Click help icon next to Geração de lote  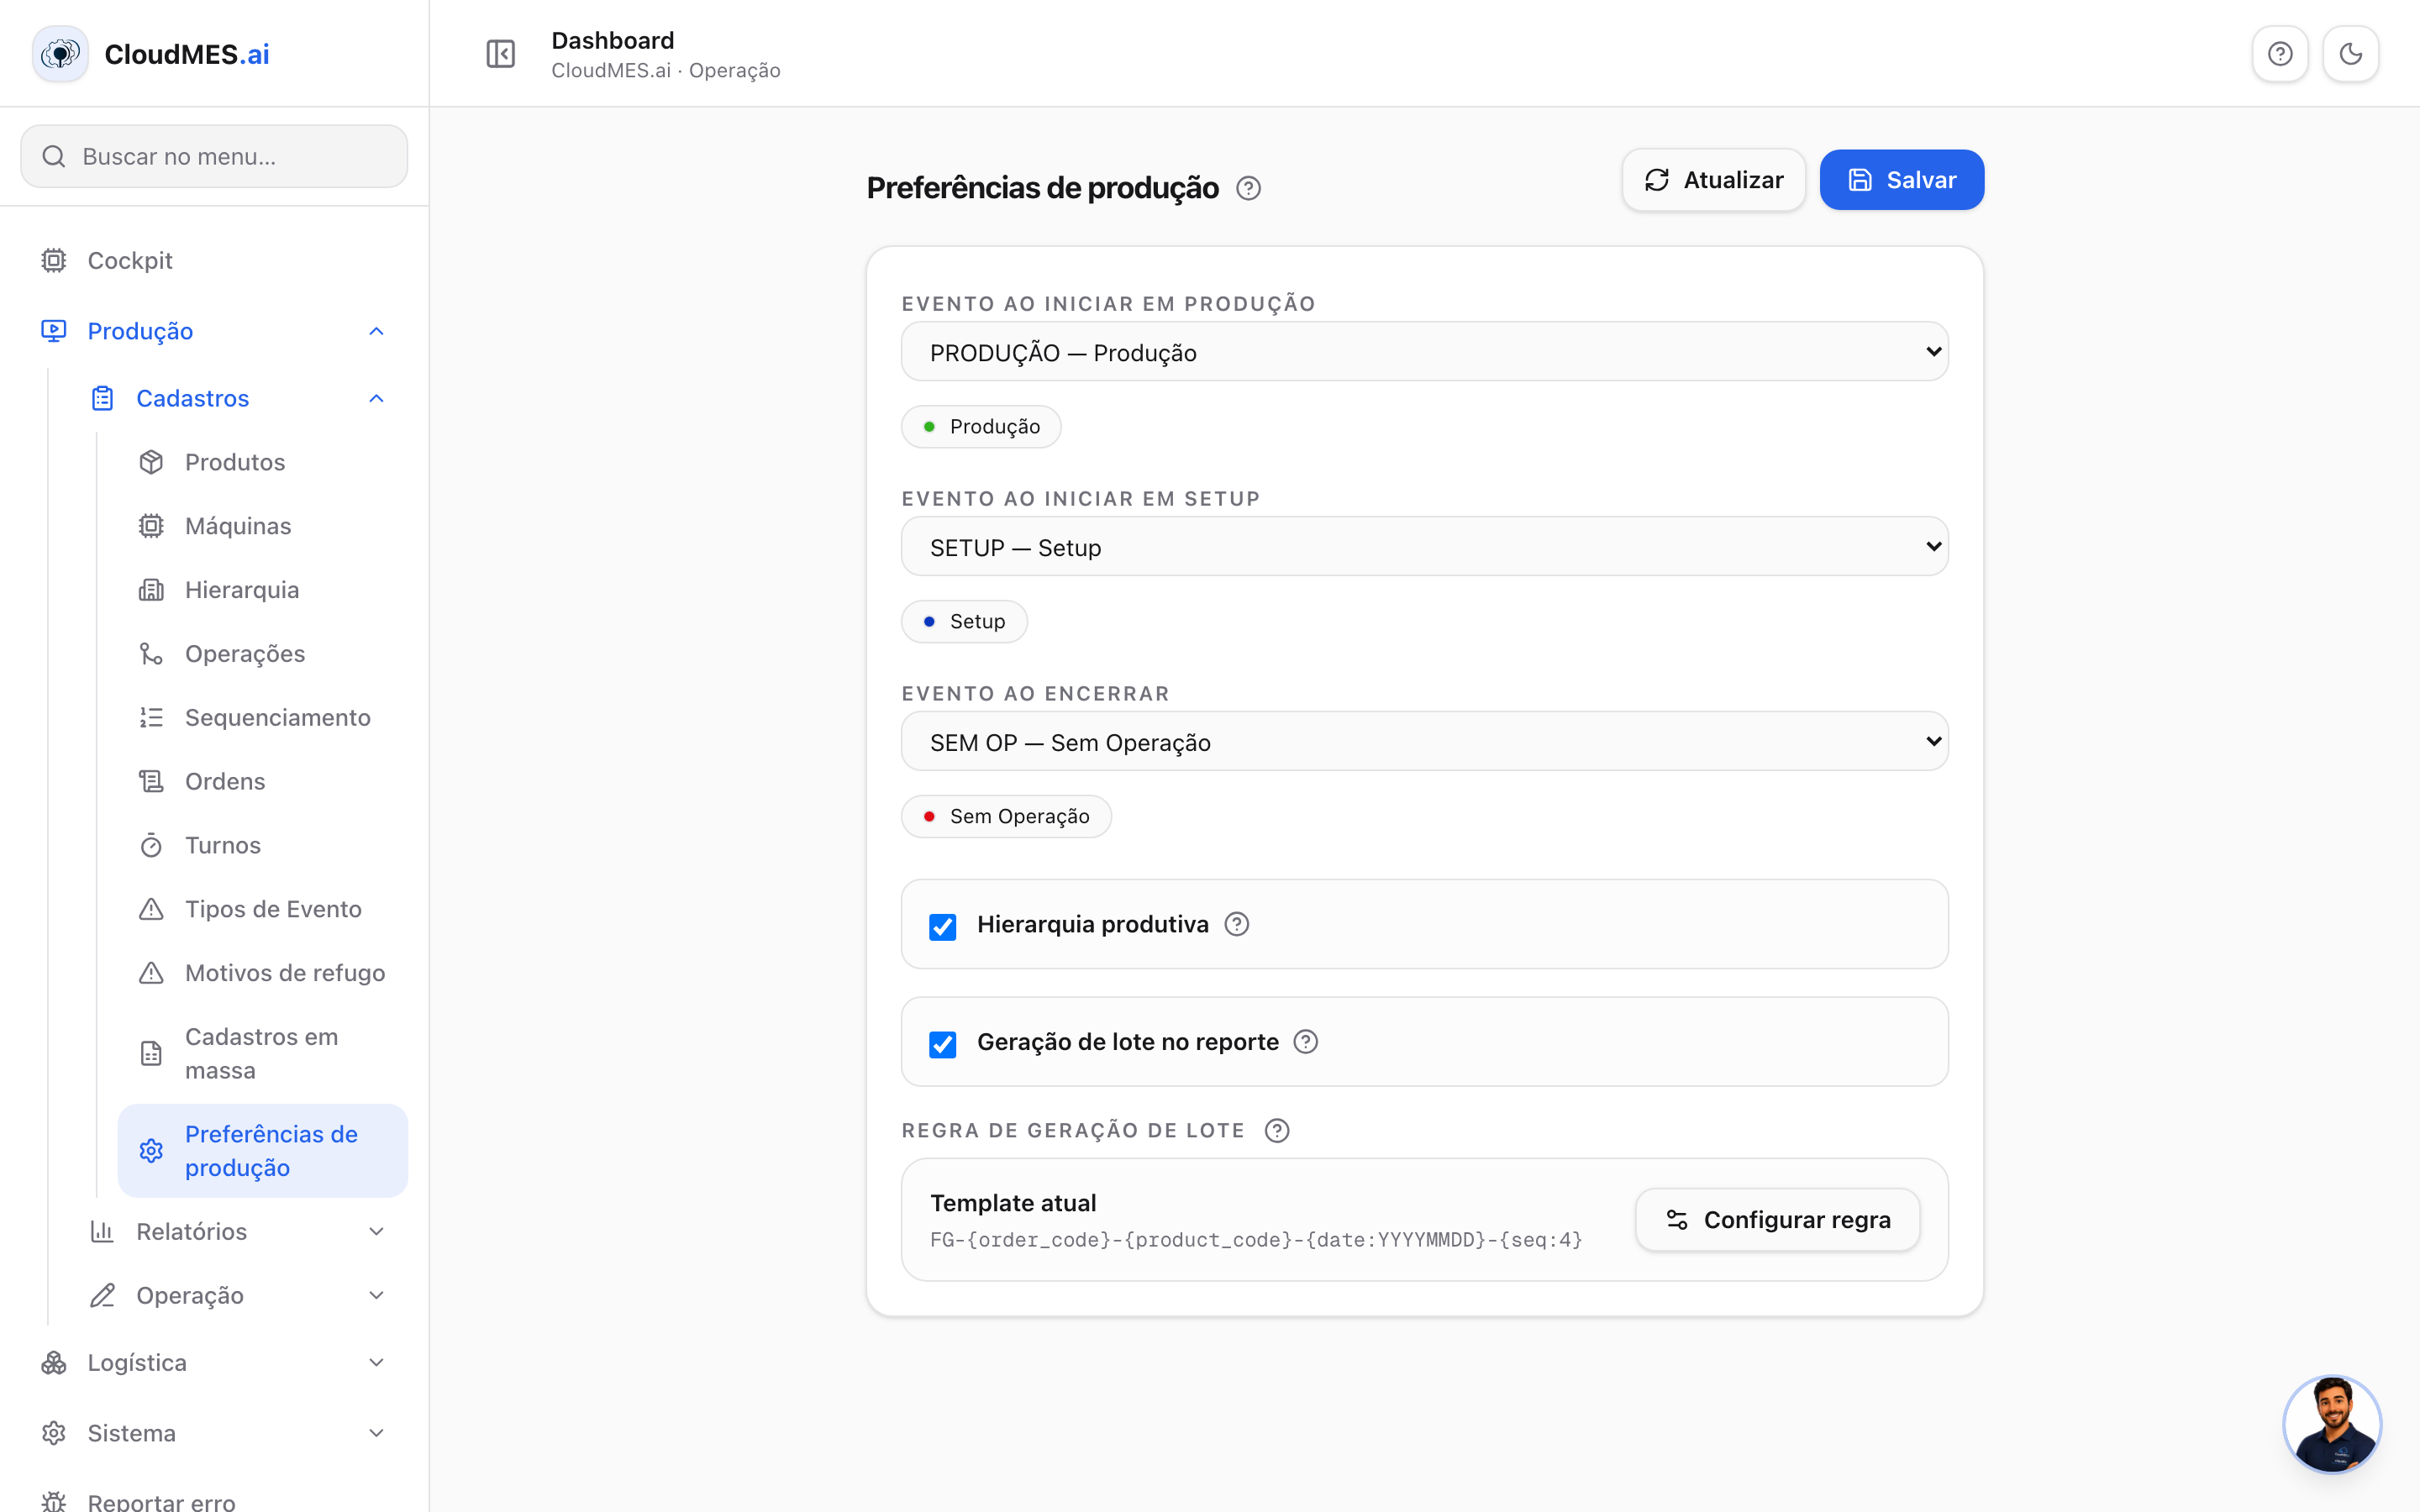1305,1042
